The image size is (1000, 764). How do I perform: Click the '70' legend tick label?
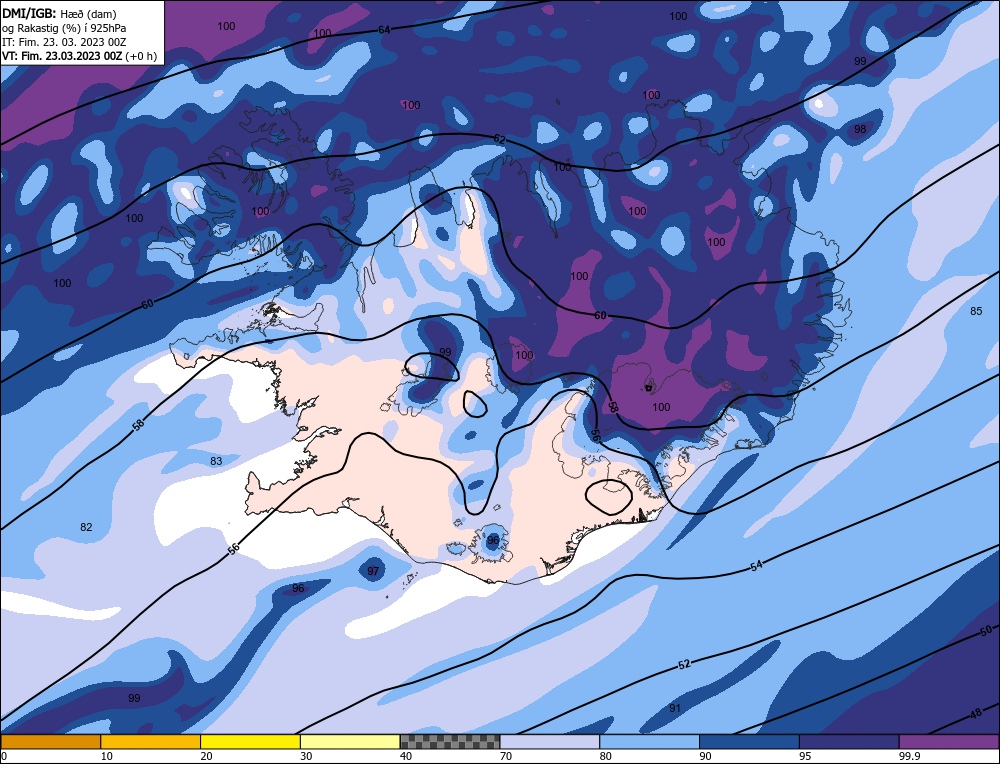tap(506, 756)
